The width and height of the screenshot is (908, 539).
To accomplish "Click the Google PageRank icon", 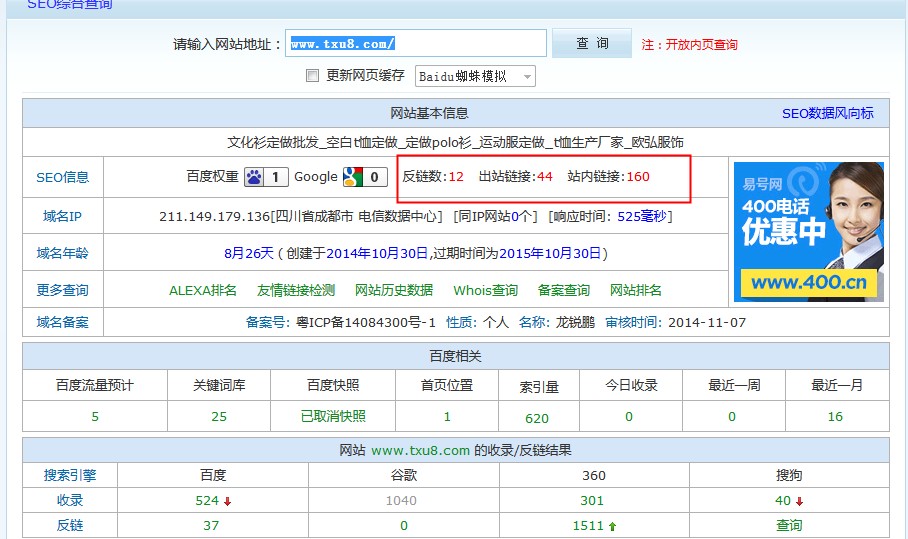I will click(x=352, y=177).
